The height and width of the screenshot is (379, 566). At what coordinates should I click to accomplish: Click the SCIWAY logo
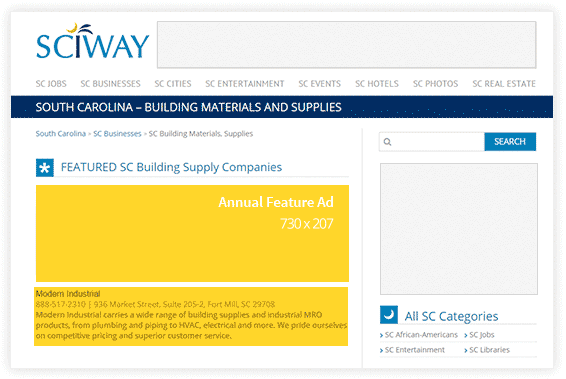[93, 41]
